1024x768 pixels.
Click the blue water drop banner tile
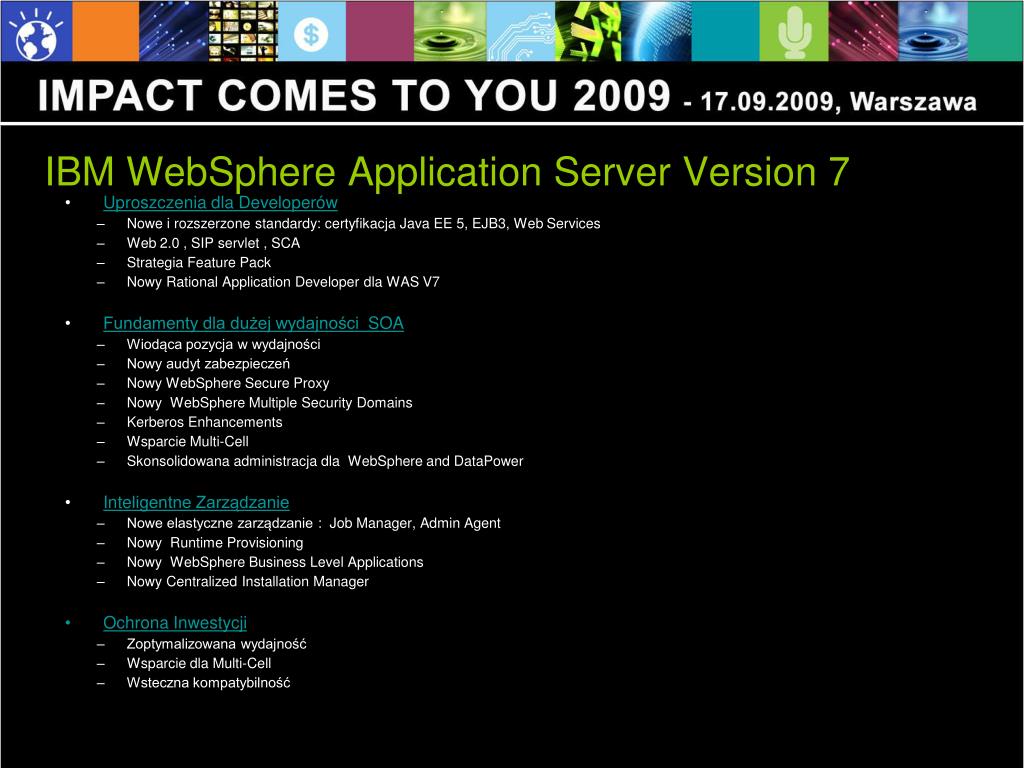pyautogui.click(x=933, y=31)
